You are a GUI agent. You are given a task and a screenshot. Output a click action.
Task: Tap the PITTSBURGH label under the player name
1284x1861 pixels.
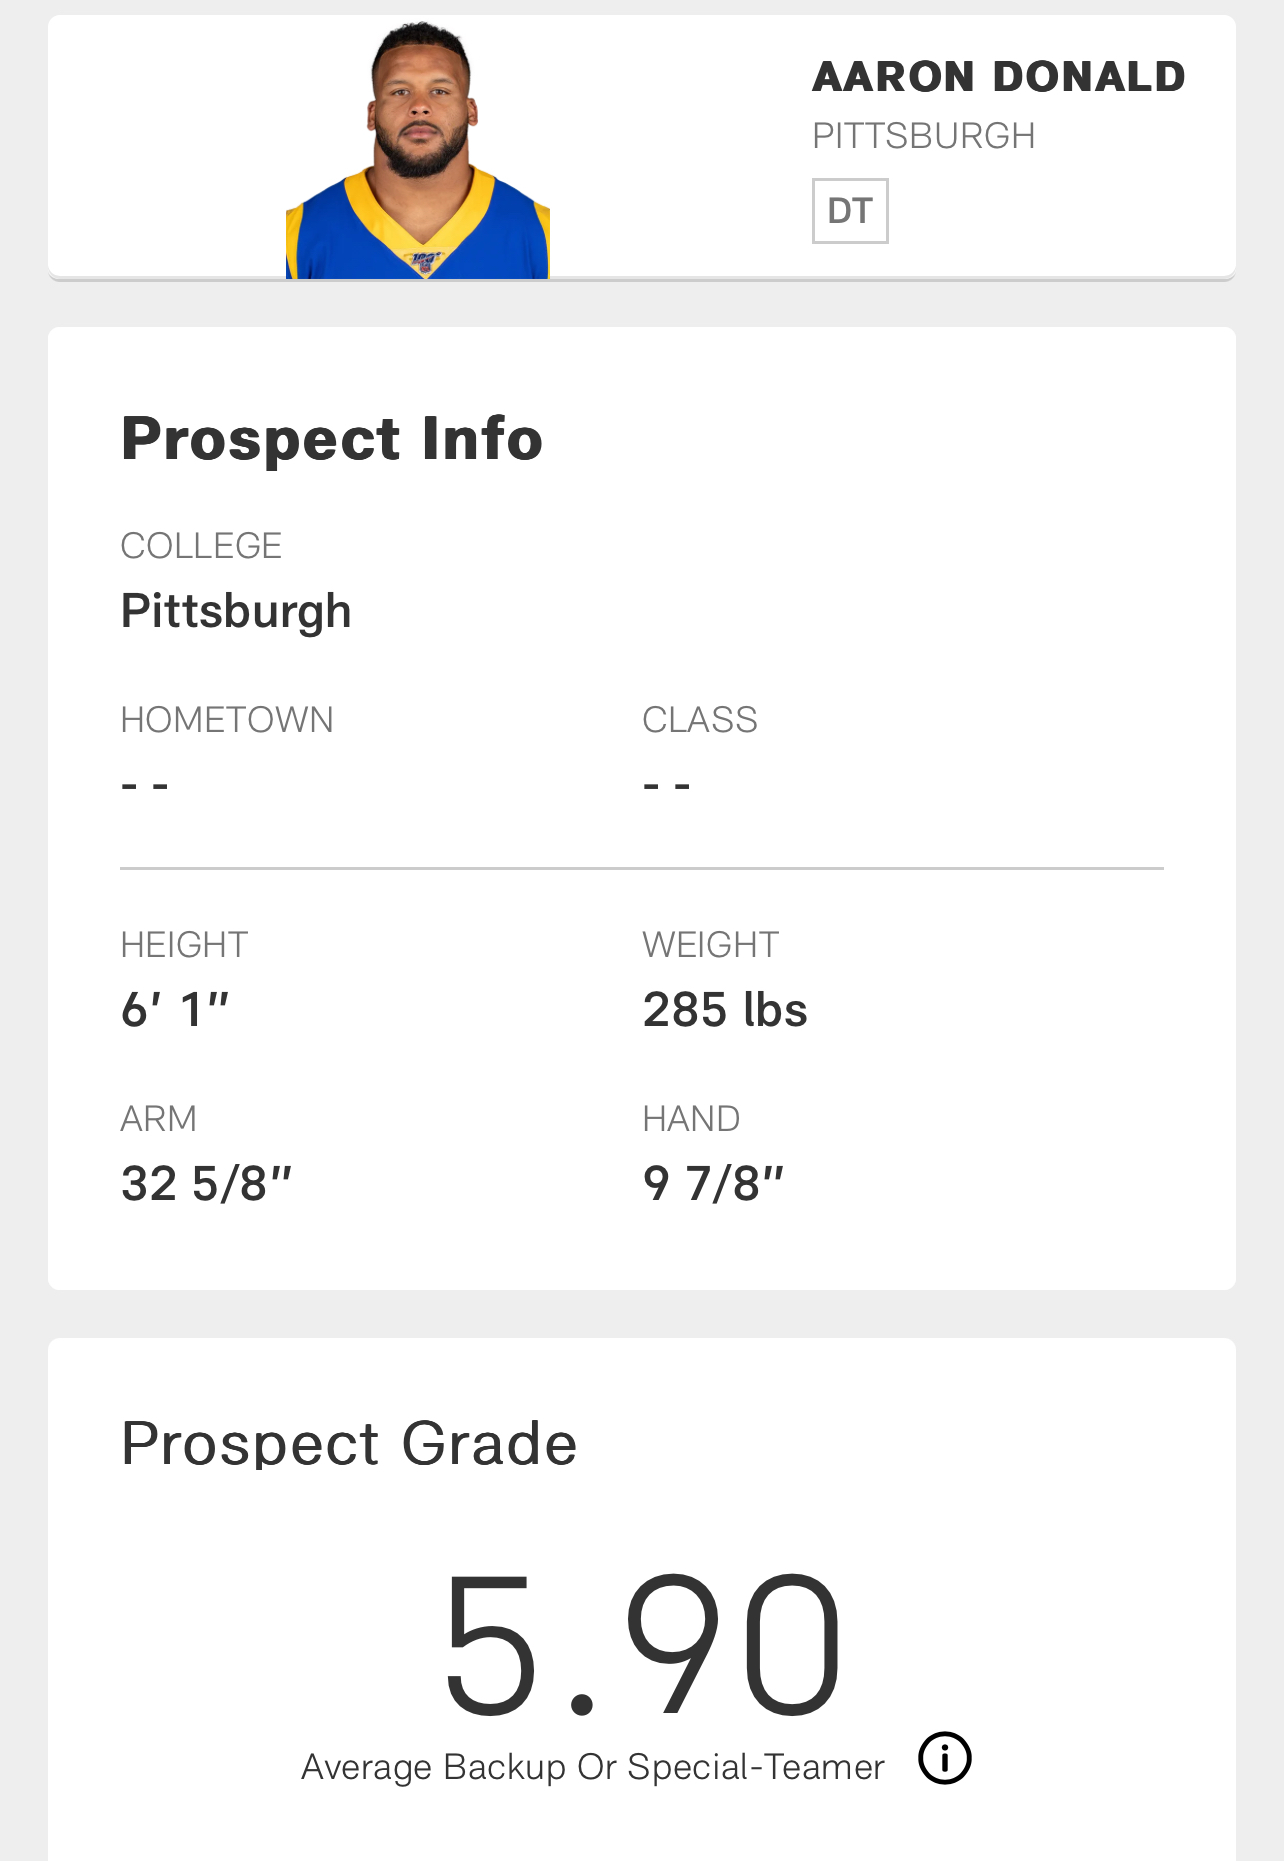(x=923, y=136)
